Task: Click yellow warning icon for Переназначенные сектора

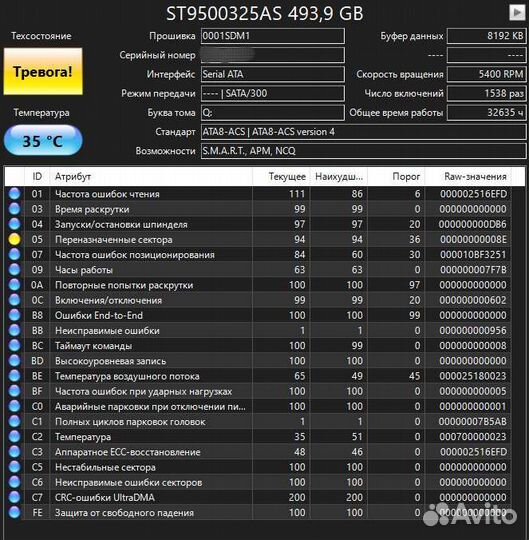Action: pyautogui.click(x=14, y=239)
